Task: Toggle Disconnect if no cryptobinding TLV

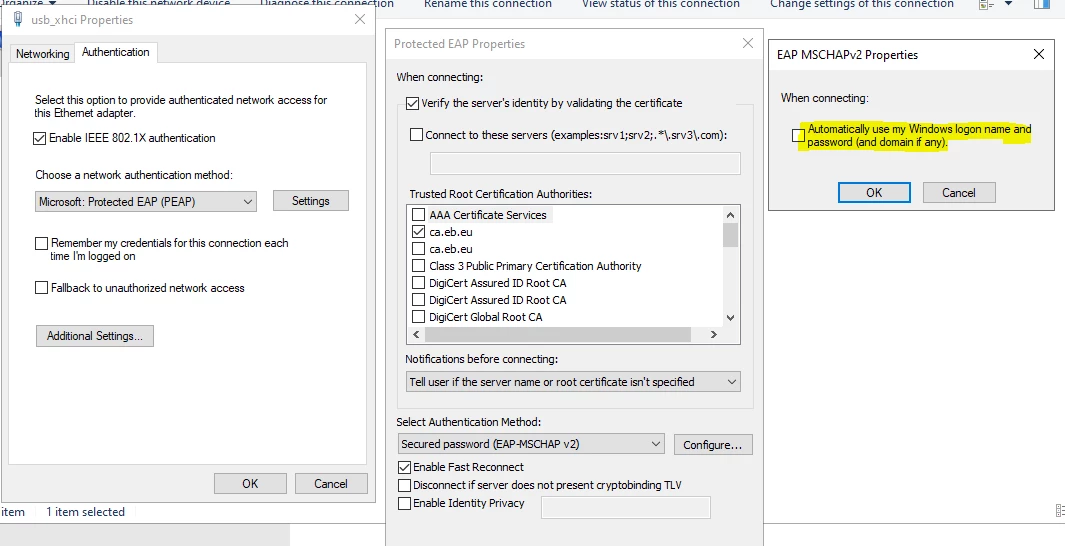Action: point(404,486)
